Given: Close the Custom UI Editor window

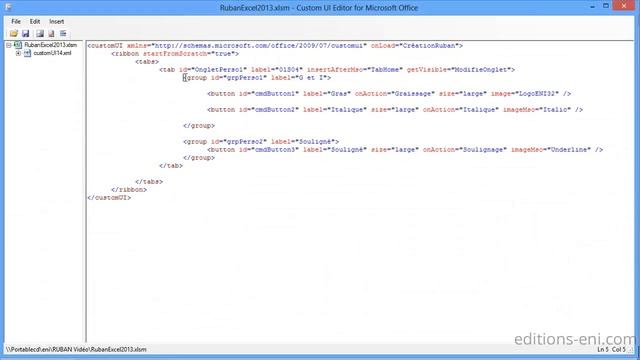Looking at the screenshot, I should click(x=624, y=6).
